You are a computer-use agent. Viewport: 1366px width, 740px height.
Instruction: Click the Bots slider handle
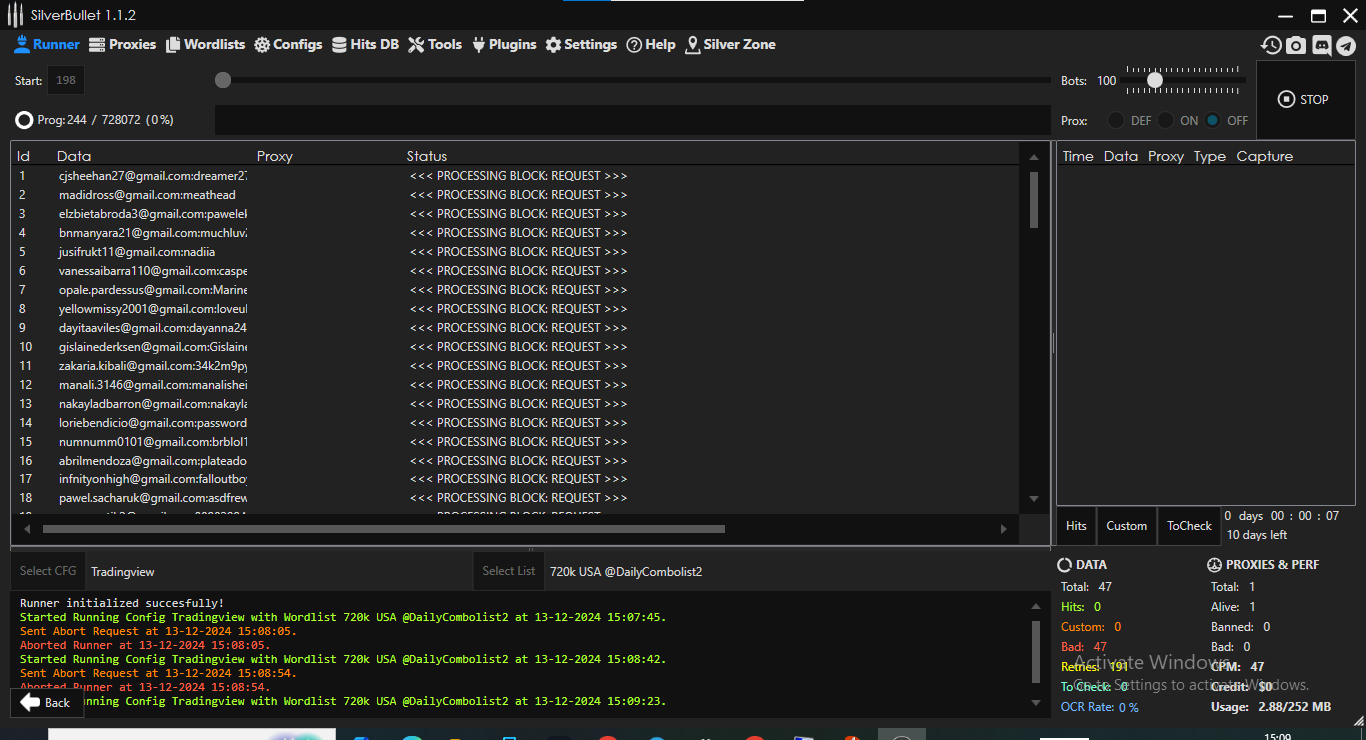(x=1155, y=80)
